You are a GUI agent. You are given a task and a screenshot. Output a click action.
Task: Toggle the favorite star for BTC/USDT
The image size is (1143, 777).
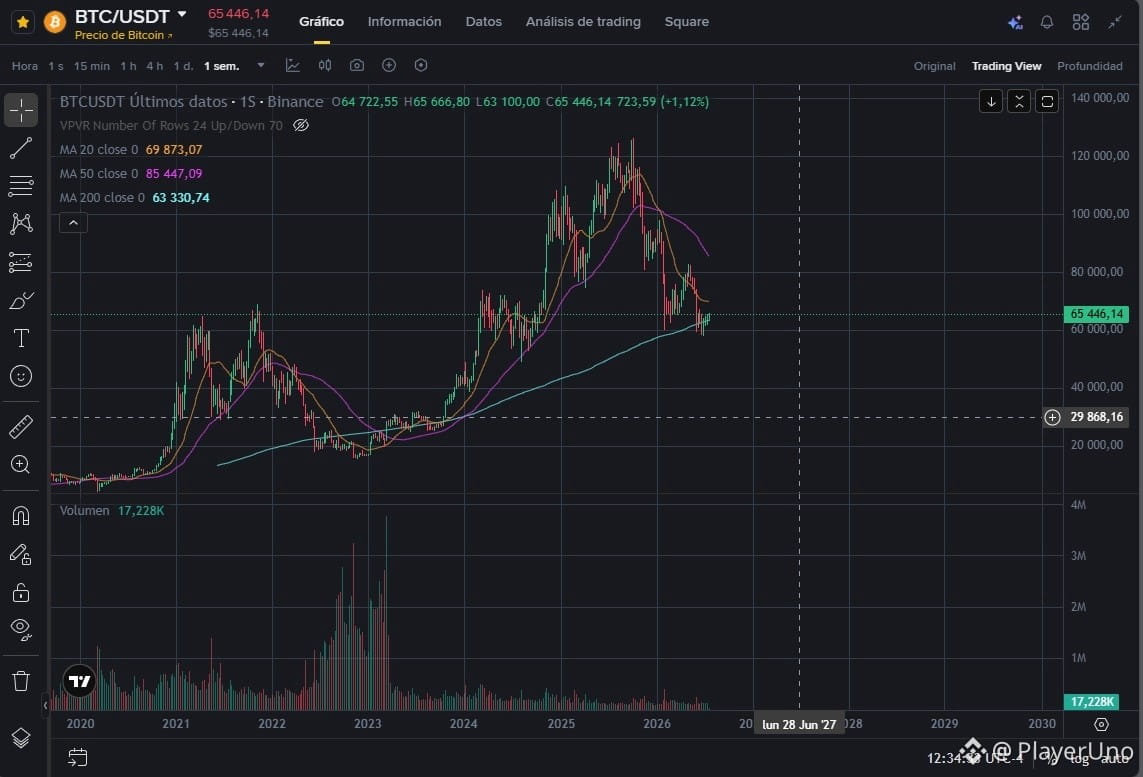tap(23, 22)
